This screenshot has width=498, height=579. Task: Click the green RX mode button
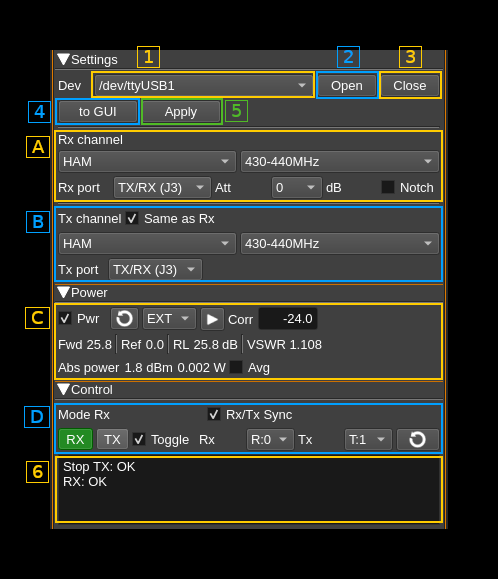click(75, 439)
